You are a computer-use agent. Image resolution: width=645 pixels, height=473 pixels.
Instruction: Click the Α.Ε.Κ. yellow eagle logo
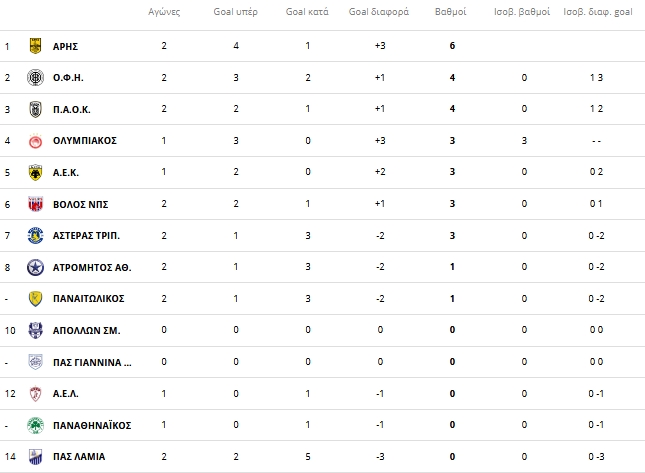point(35,172)
